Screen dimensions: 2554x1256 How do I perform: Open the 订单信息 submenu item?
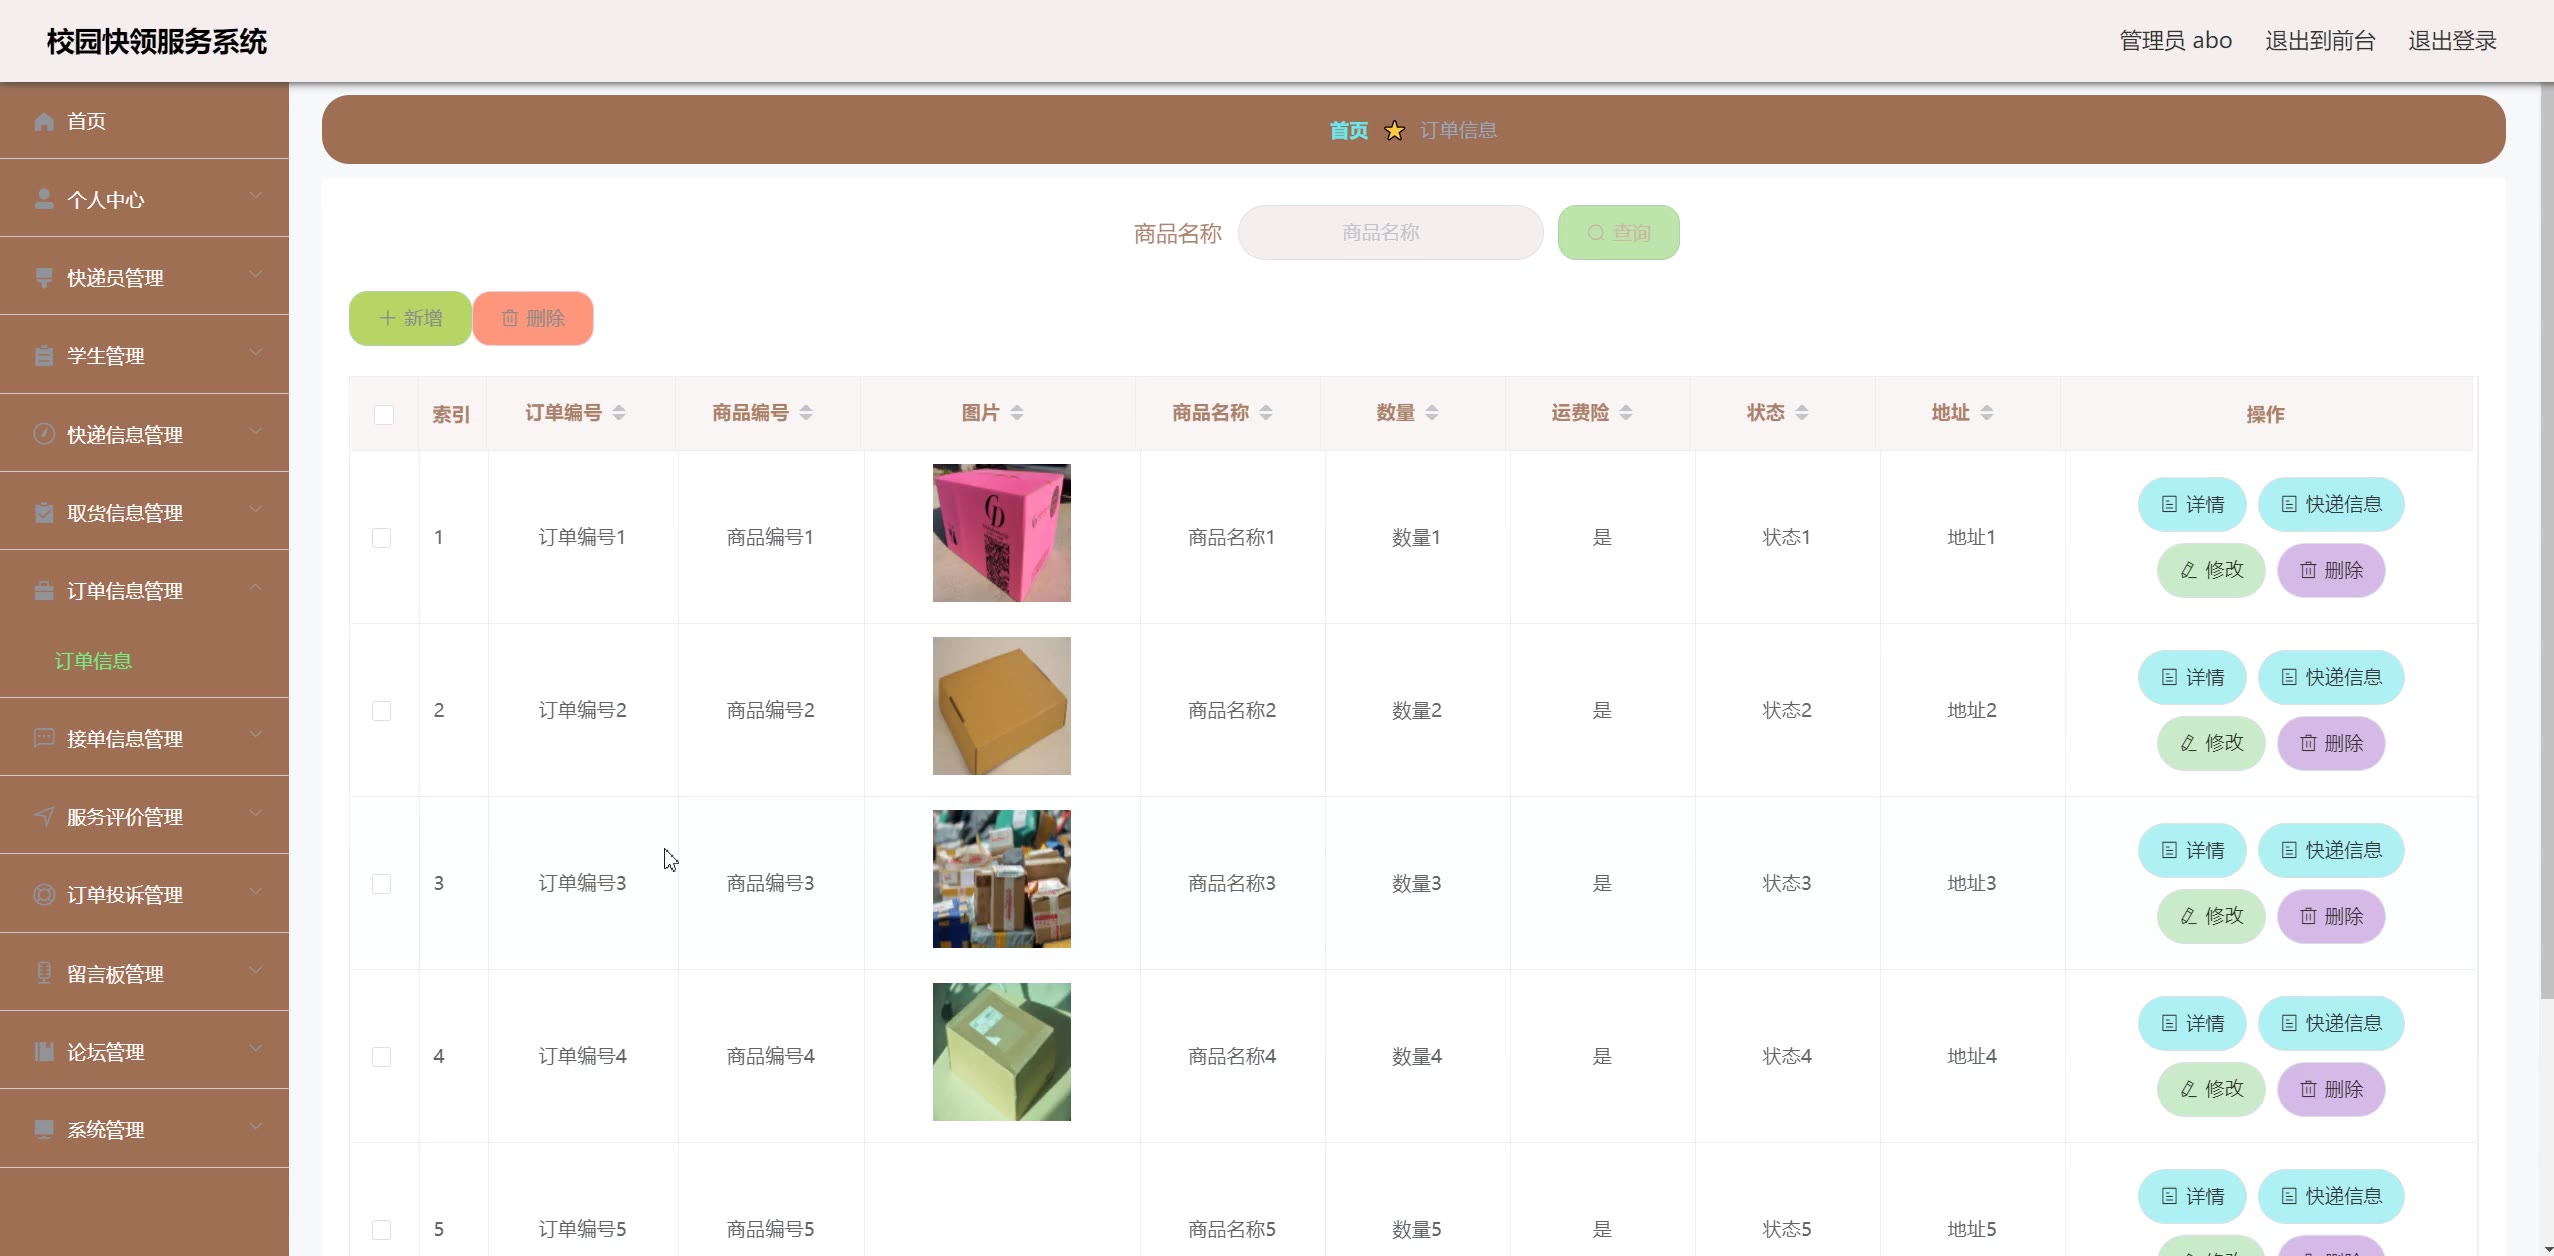tap(93, 661)
